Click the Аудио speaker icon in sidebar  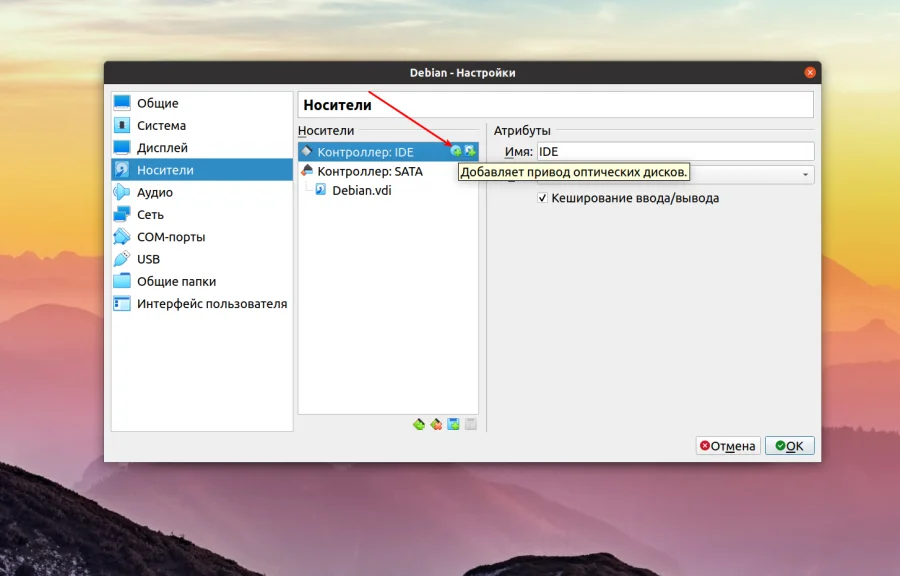(122, 192)
